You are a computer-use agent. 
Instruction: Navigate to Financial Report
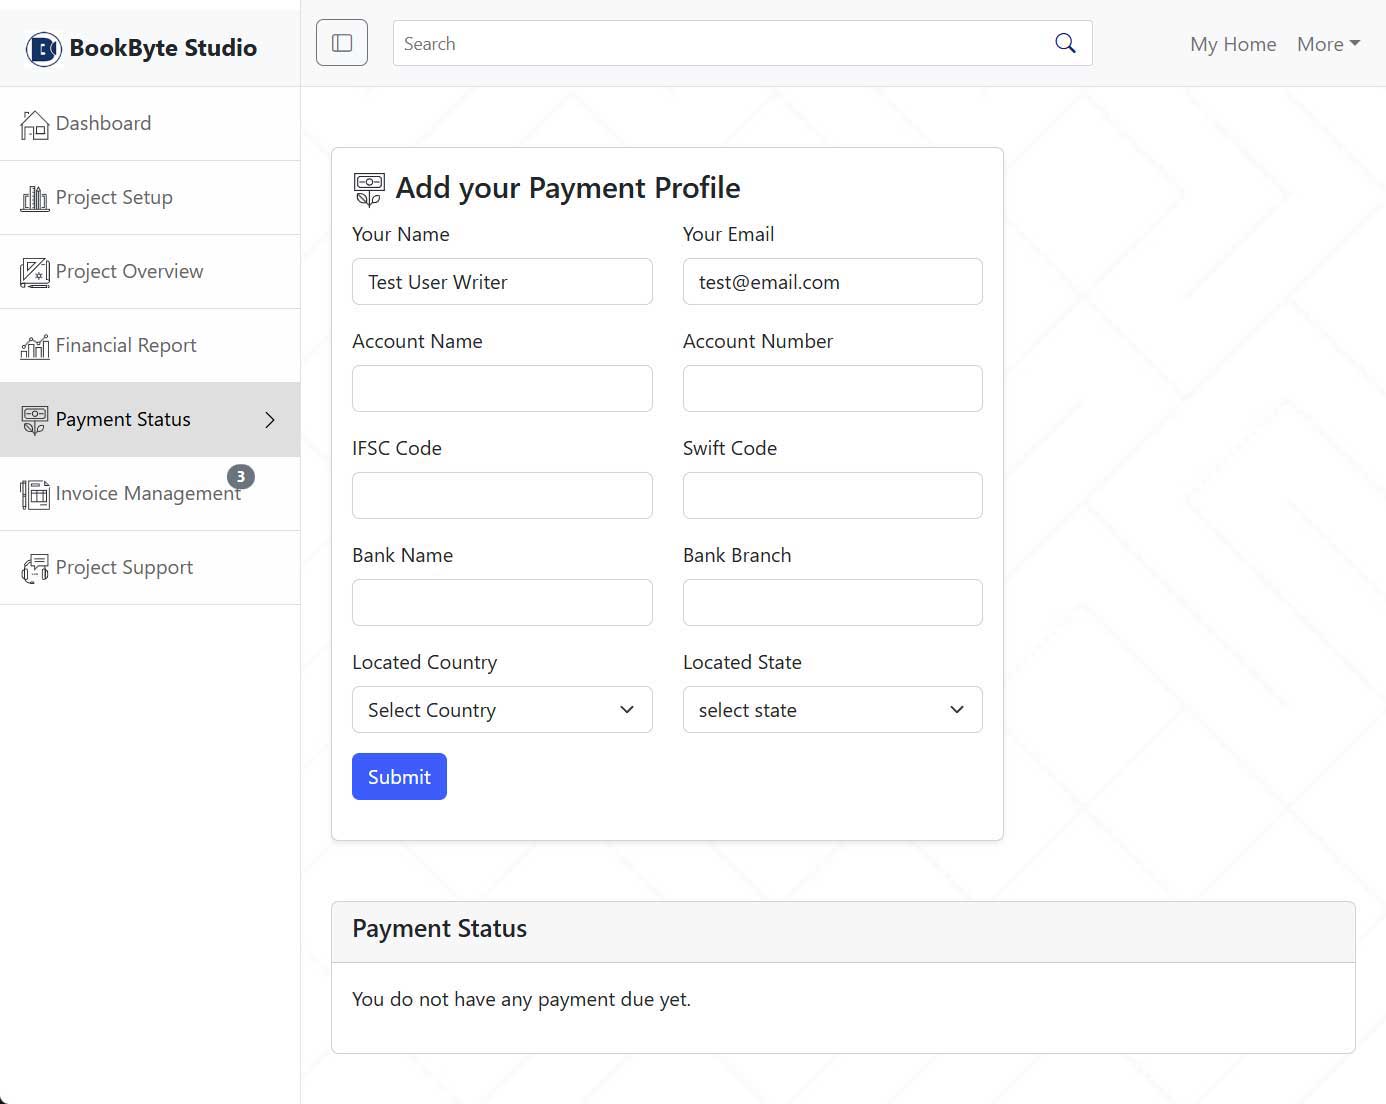(x=126, y=346)
